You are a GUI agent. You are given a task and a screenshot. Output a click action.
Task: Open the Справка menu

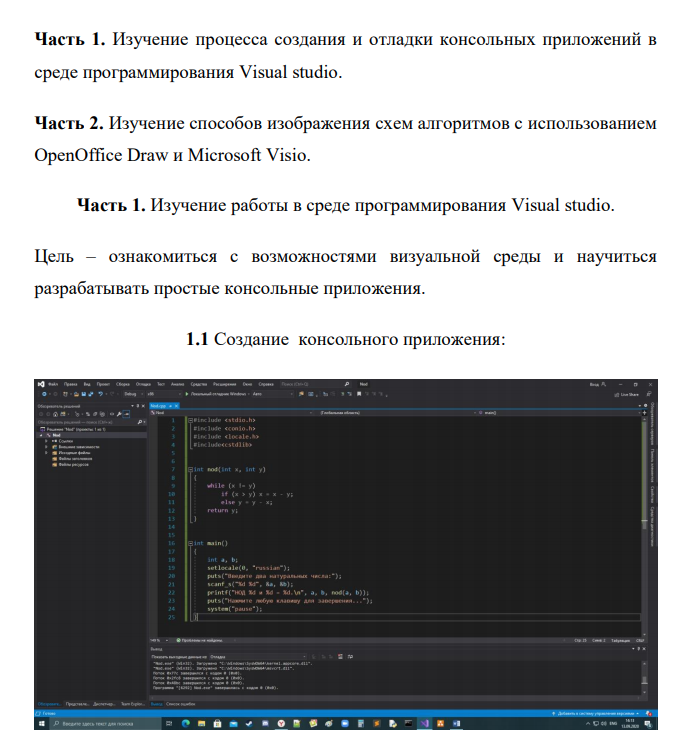[266, 384]
